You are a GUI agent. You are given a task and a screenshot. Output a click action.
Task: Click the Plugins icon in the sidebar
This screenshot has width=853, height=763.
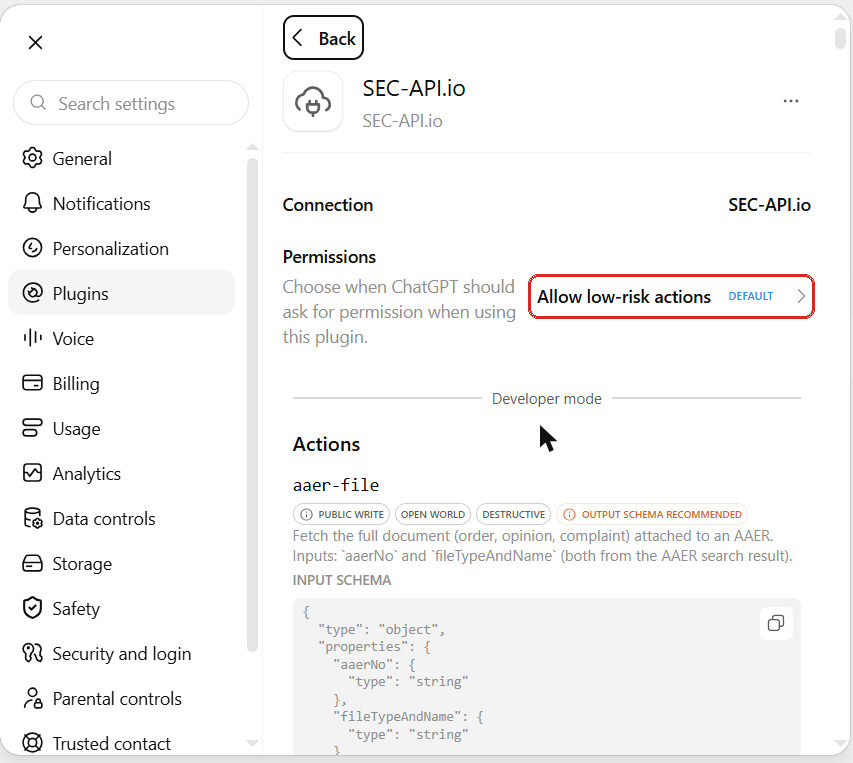click(x=32, y=293)
